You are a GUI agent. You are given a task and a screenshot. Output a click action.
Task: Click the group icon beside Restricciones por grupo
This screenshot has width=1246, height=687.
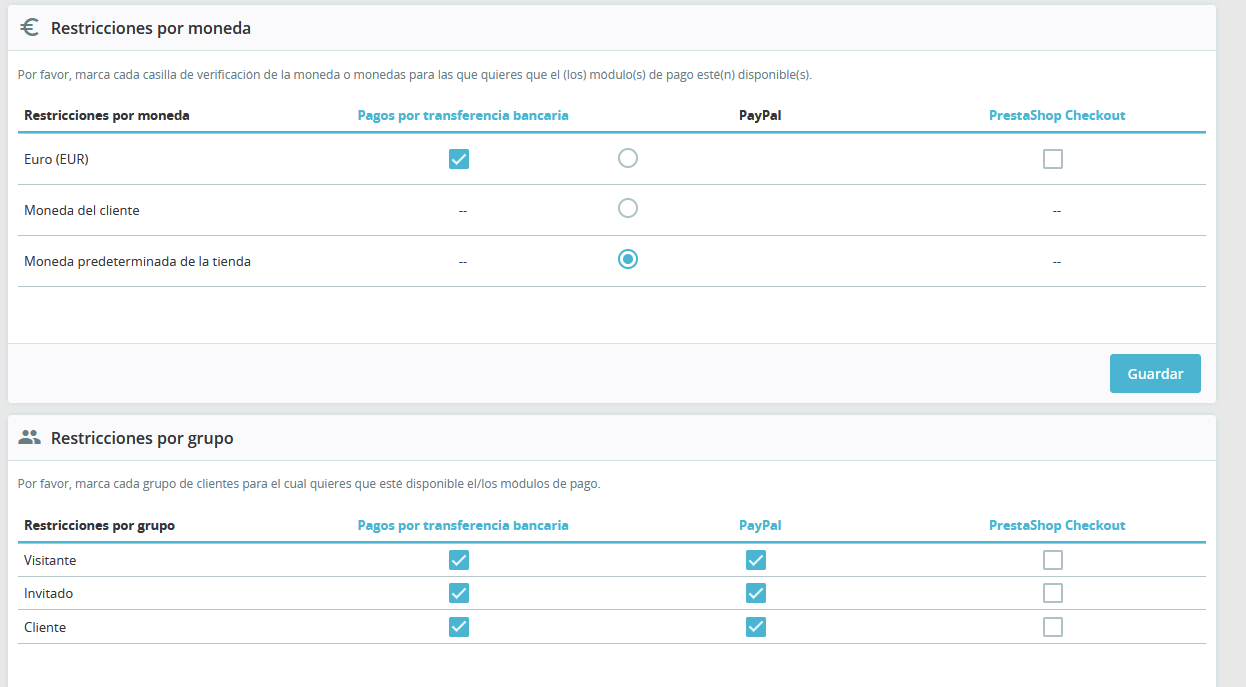coord(29,437)
